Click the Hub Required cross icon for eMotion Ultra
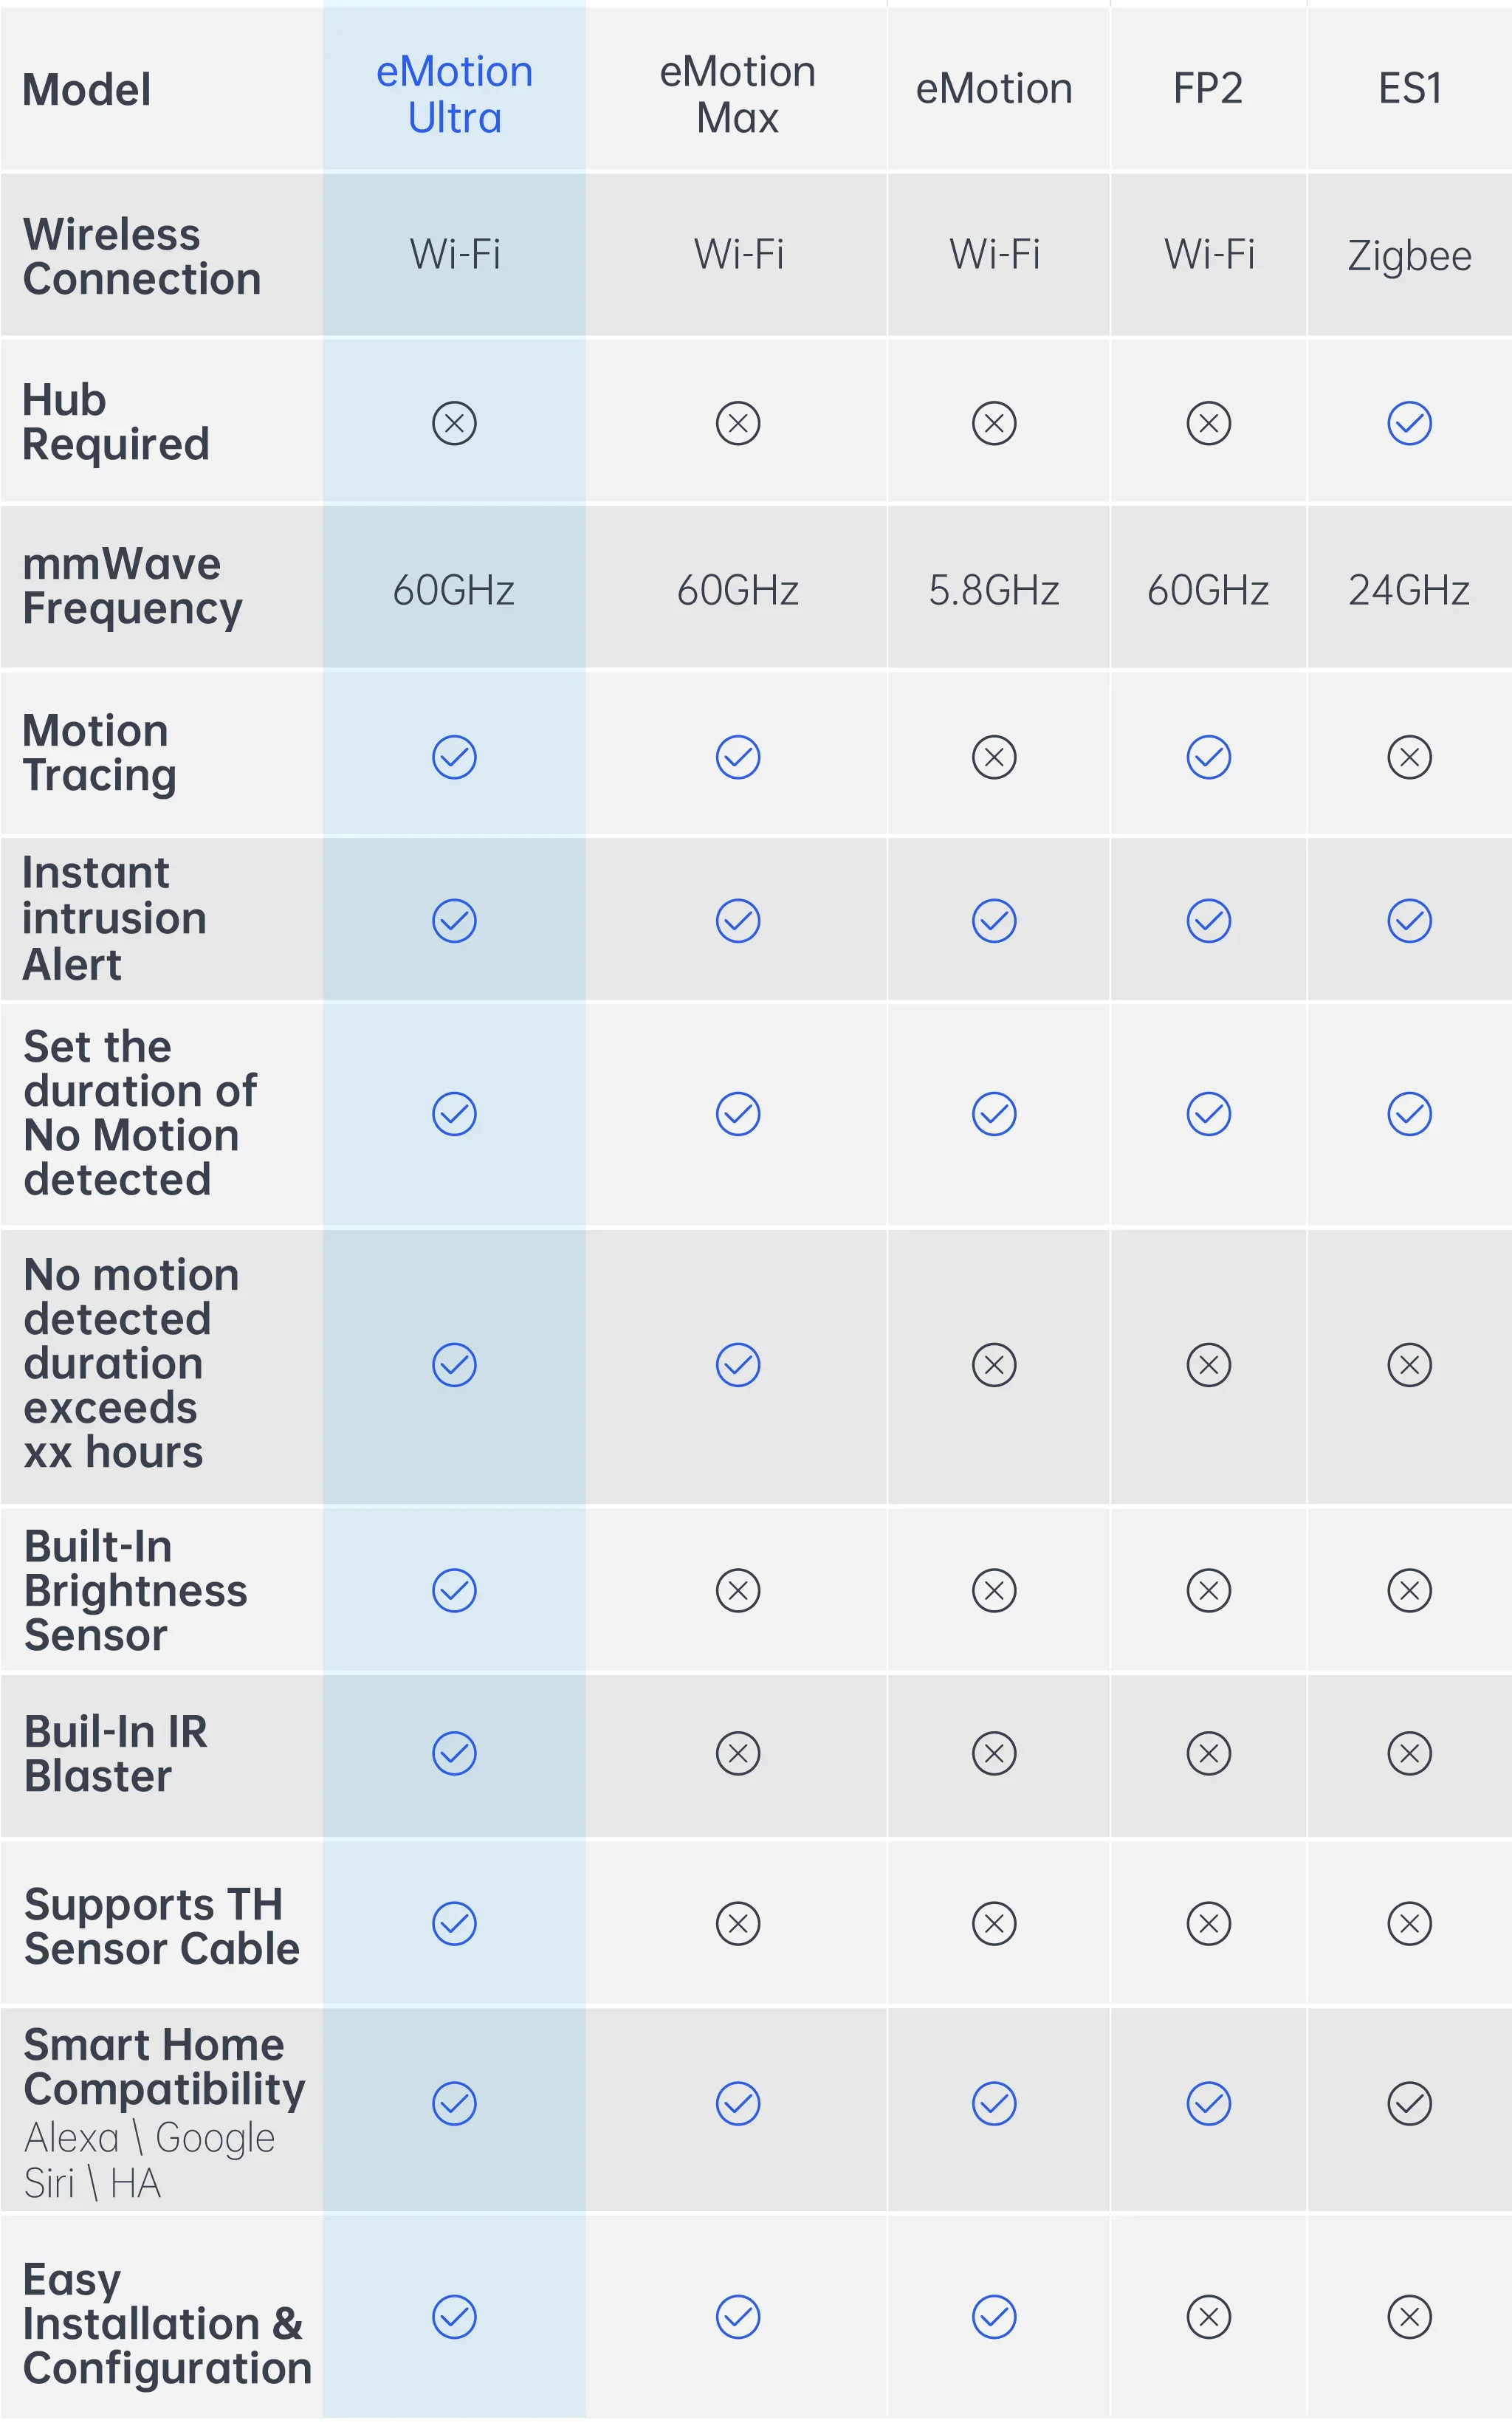The width and height of the screenshot is (1512, 2423). [x=454, y=423]
